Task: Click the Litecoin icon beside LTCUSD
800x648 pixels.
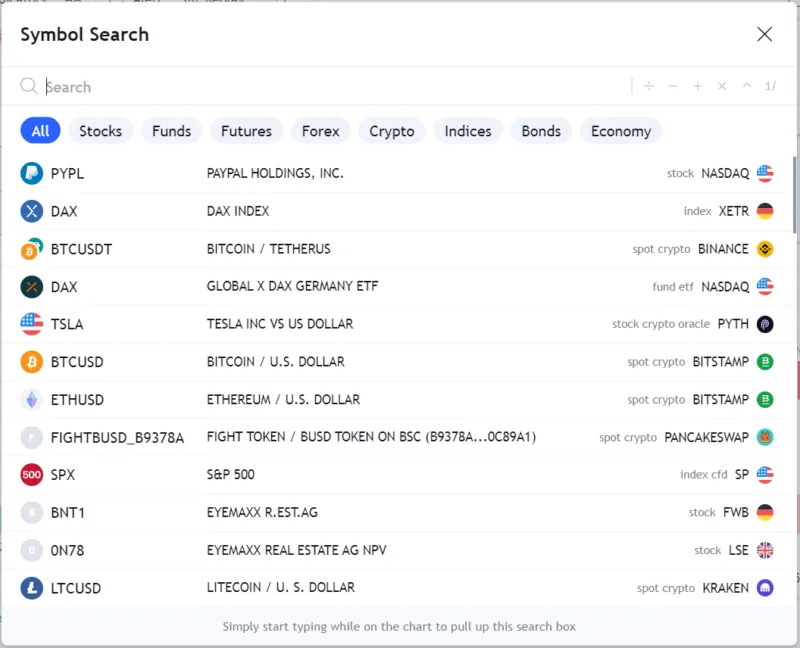Action: (x=32, y=588)
